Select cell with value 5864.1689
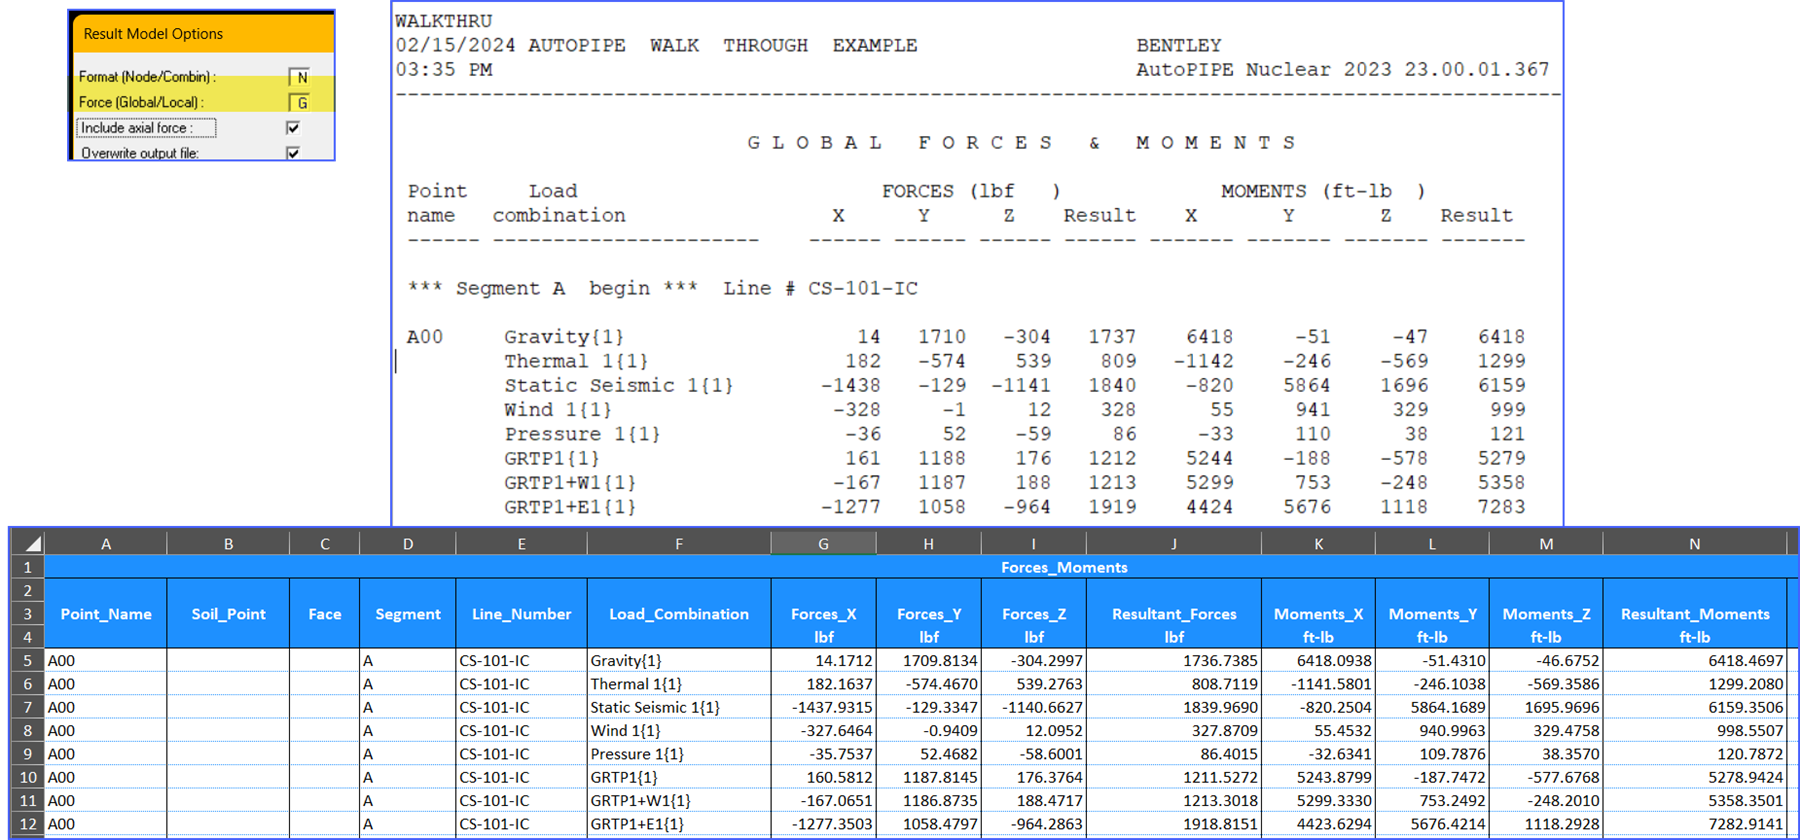This screenshot has width=1800, height=840. click(1432, 707)
